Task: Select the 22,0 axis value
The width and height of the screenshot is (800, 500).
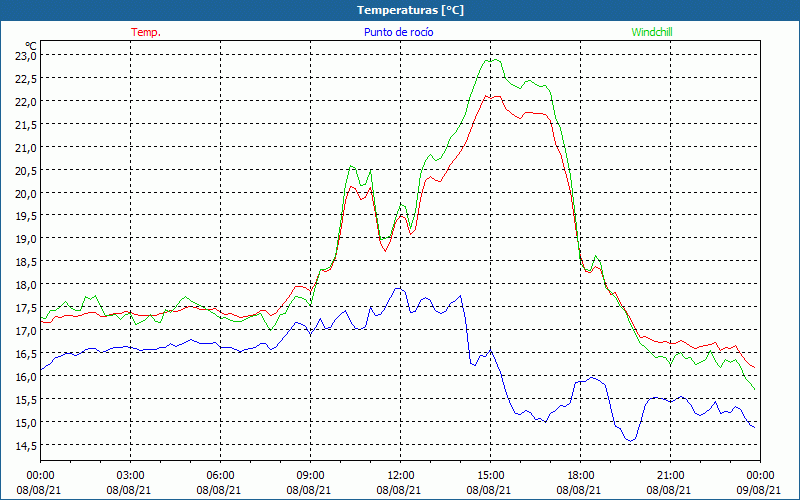Action: [26, 102]
